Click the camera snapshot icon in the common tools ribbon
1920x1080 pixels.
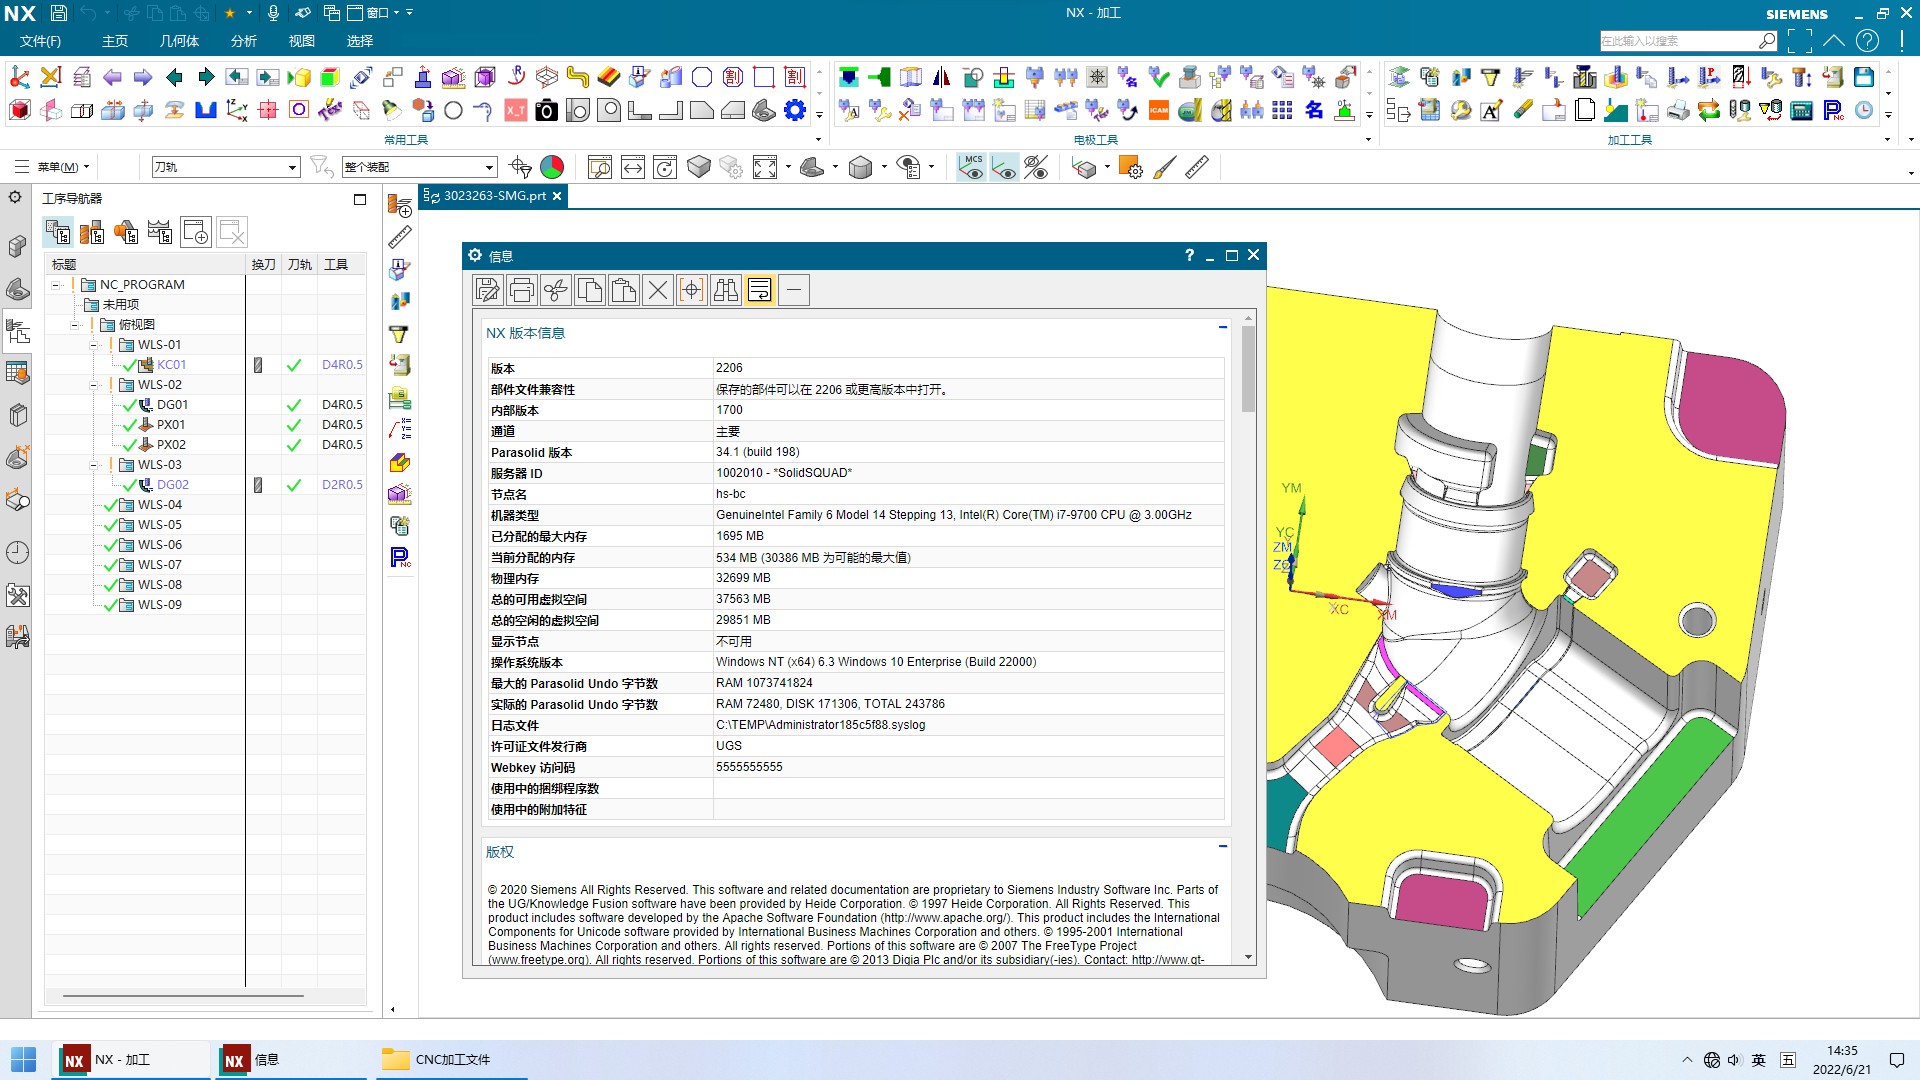546,110
